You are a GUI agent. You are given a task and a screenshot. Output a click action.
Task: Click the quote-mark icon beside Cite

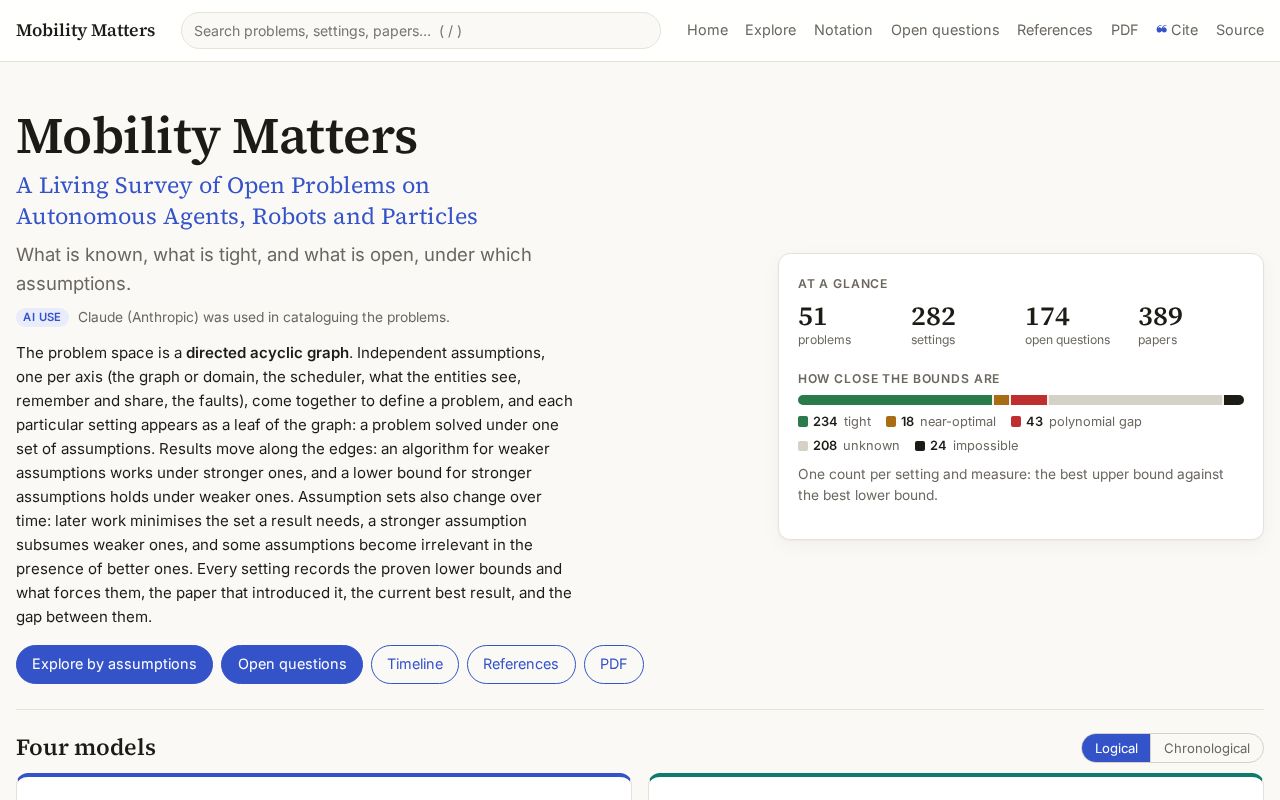pos(1162,30)
